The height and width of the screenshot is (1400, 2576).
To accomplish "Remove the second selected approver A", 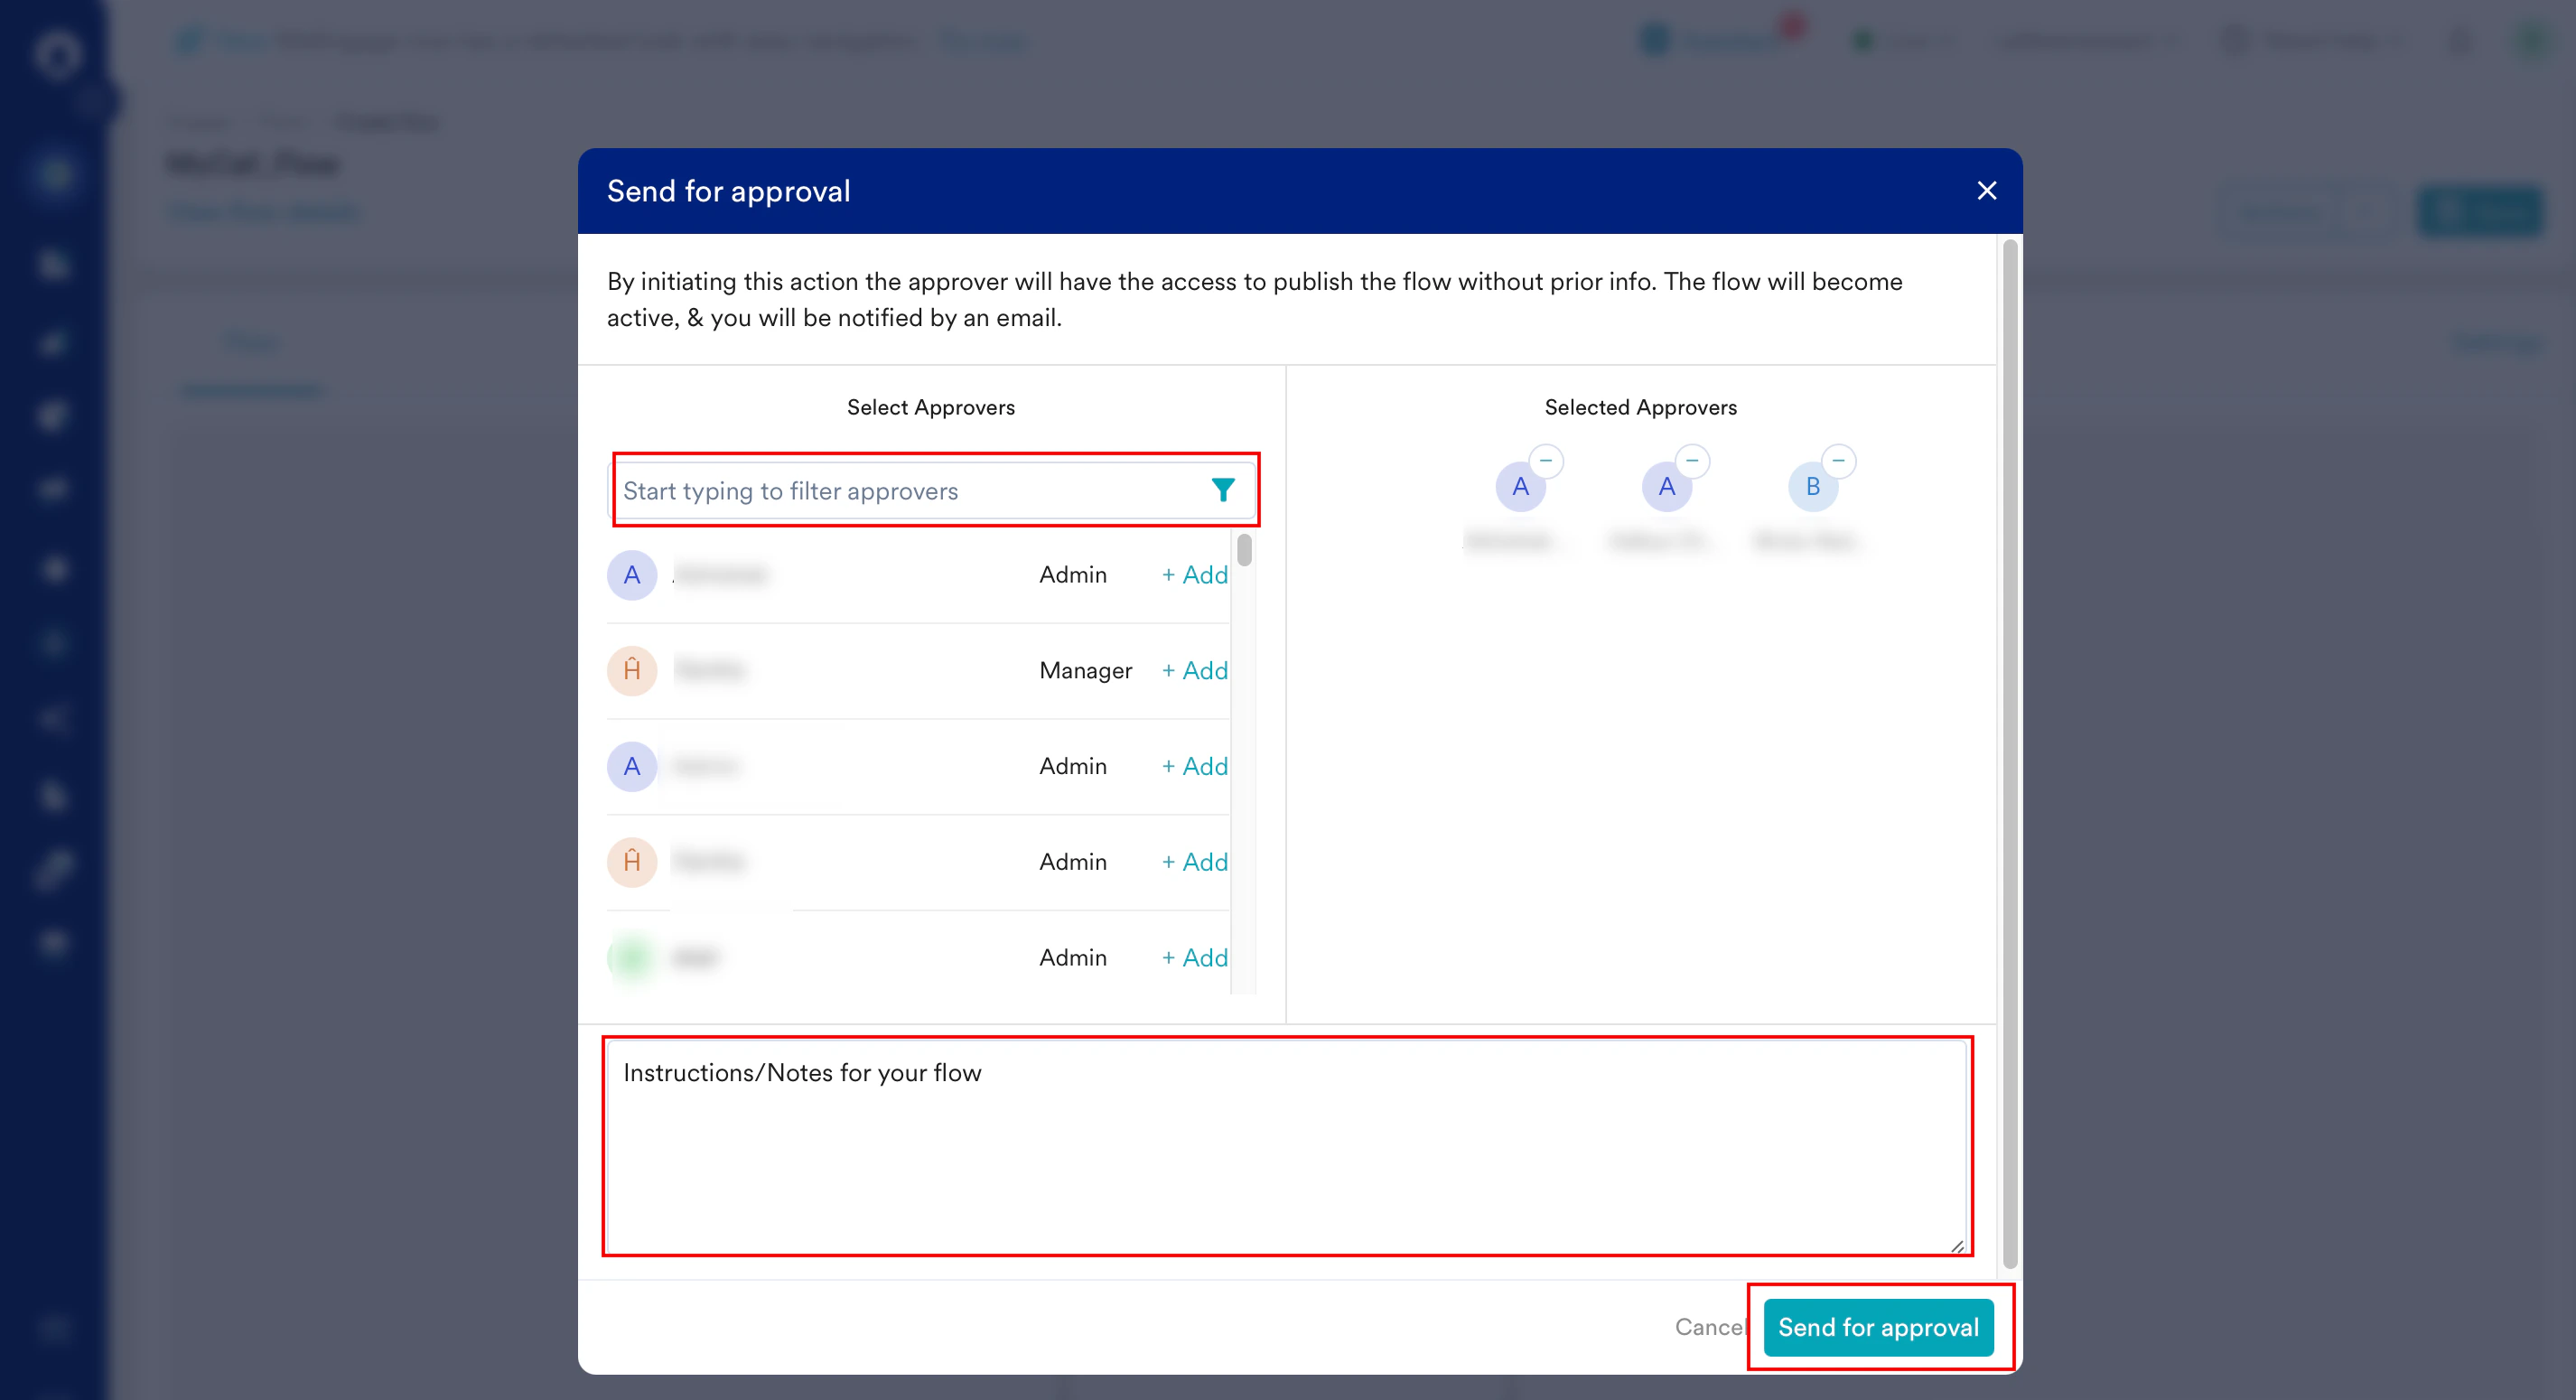I will point(1692,461).
